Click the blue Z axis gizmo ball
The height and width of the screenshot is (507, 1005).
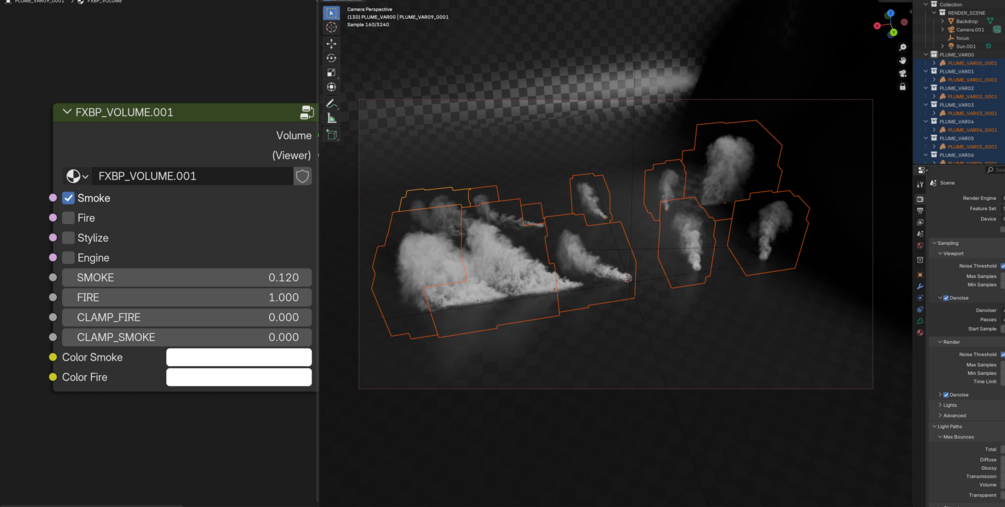click(x=890, y=13)
